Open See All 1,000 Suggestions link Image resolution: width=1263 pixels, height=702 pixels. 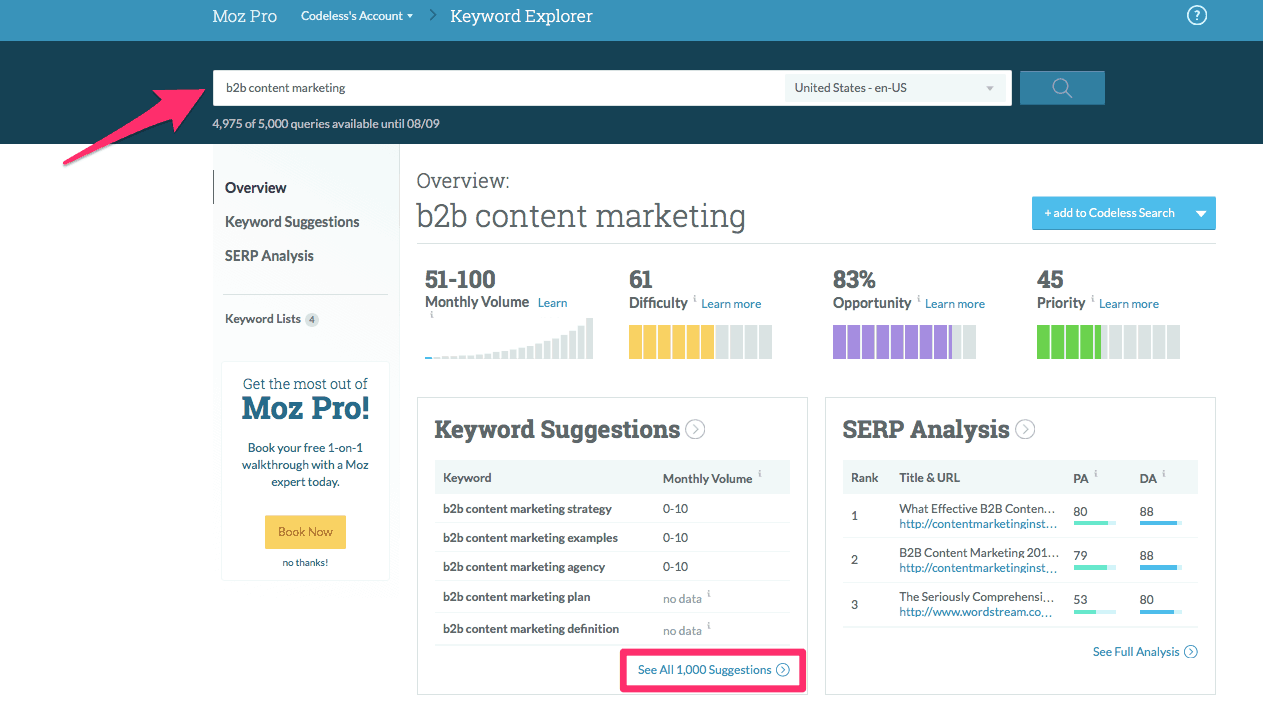pos(714,670)
